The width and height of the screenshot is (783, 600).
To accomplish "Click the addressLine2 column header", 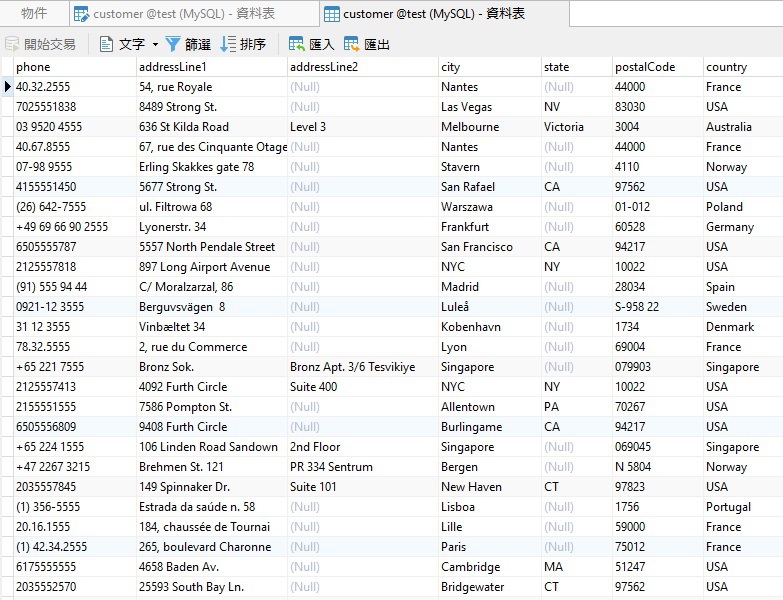I will click(x=363, y=67).
